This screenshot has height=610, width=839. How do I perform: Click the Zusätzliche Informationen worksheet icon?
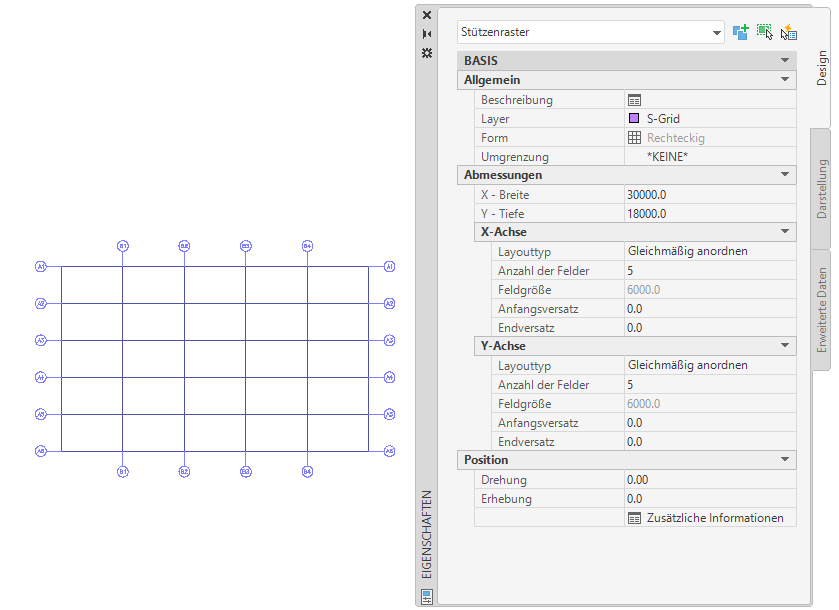(634, 518)
